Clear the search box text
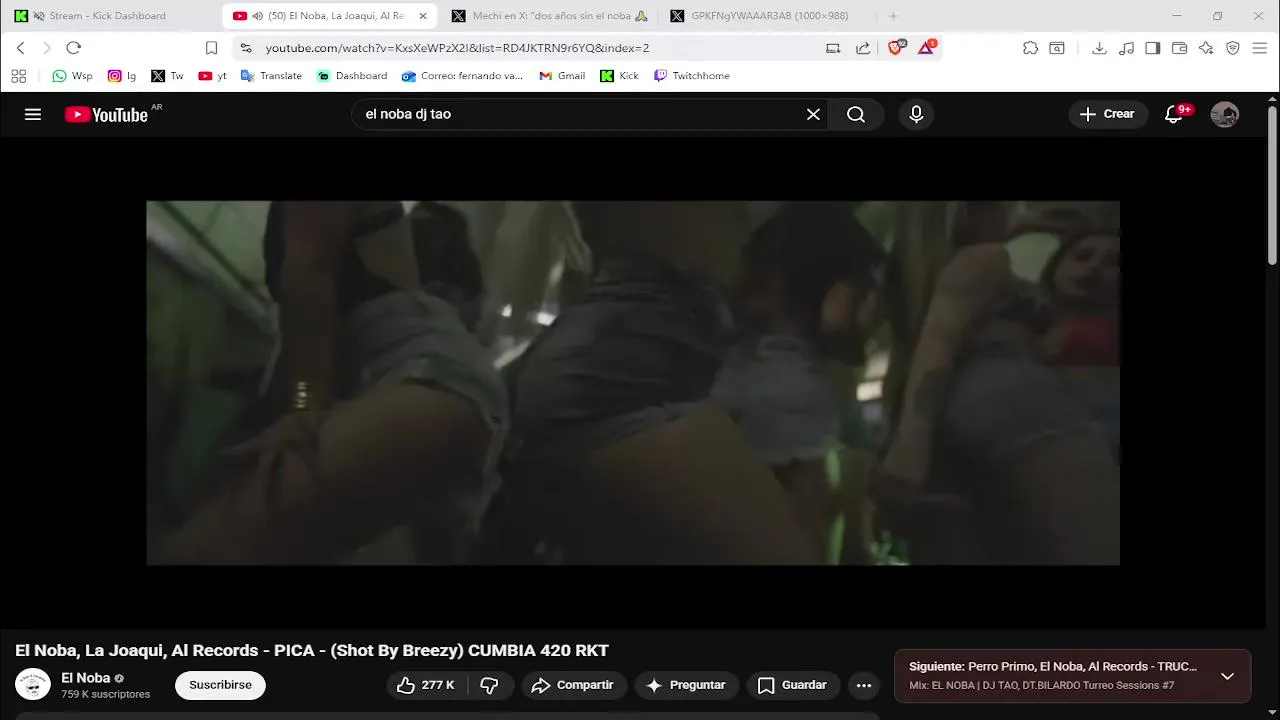The height and width of the screenshot is (720, 1280). pyautogui.click(x=813, y=114)
